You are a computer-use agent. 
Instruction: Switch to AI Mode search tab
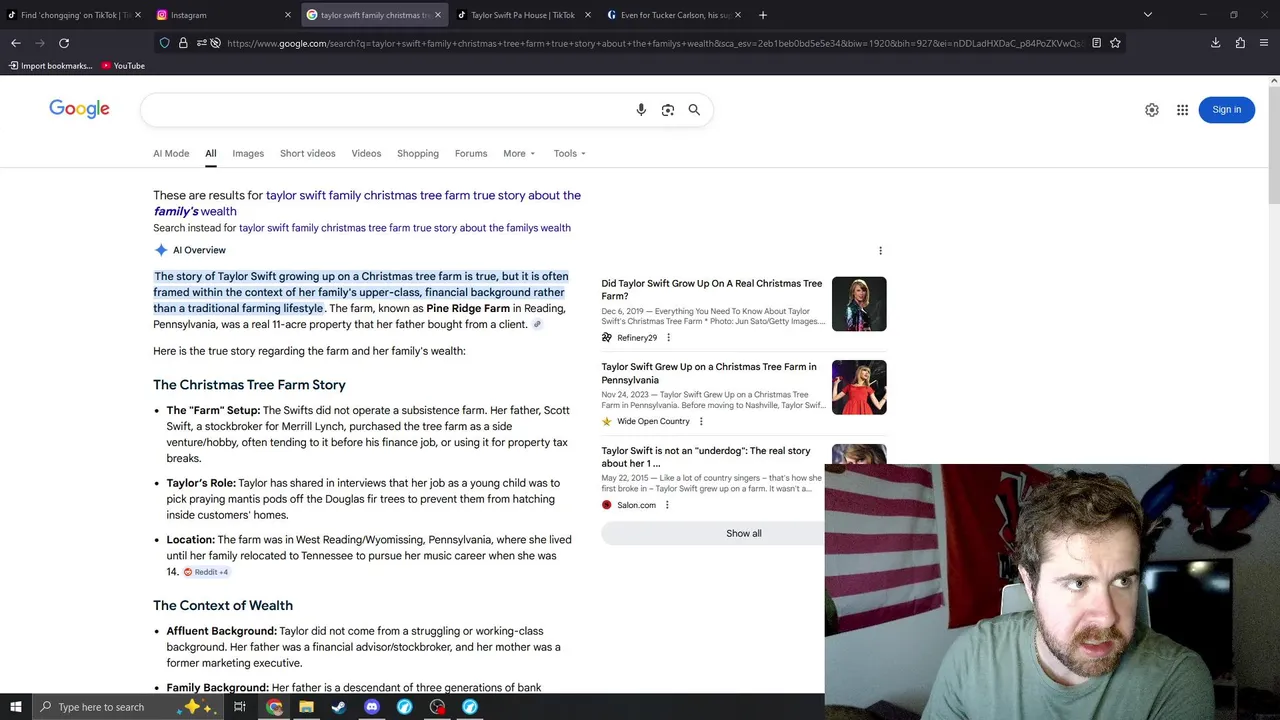pyautogui.click(x=171, y=153)
